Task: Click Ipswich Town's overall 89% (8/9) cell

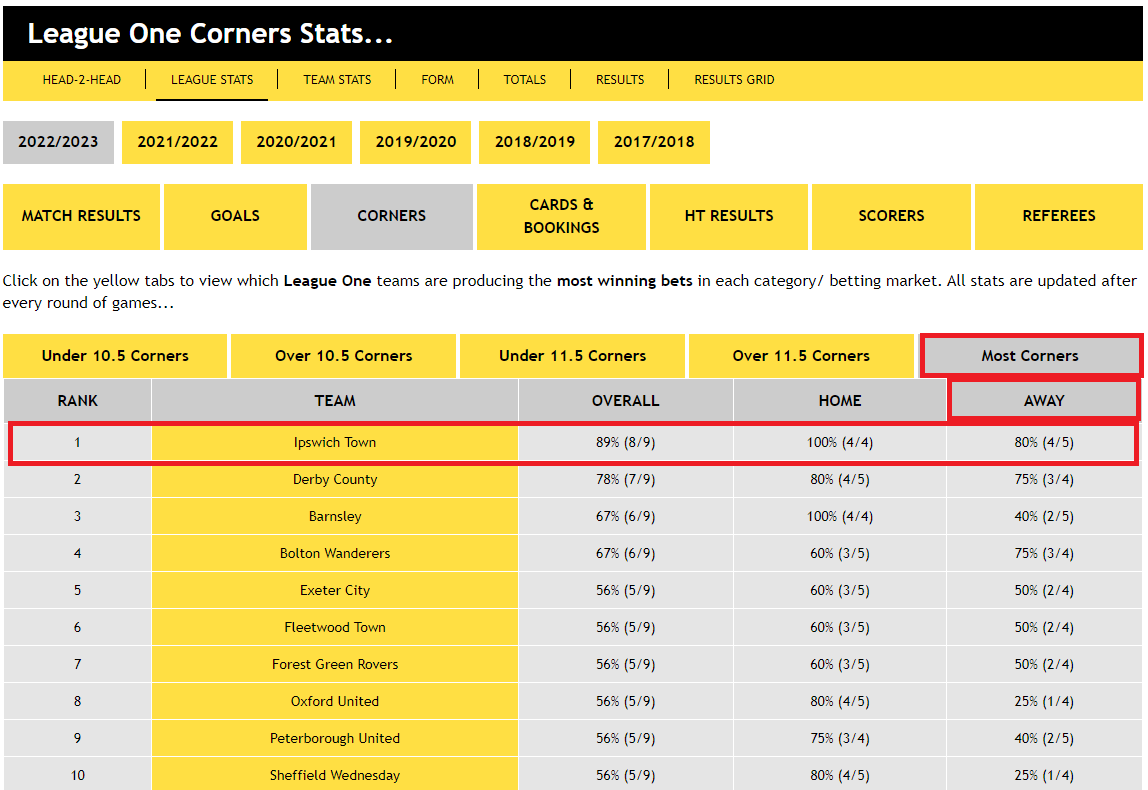Action: click(625, 443)
